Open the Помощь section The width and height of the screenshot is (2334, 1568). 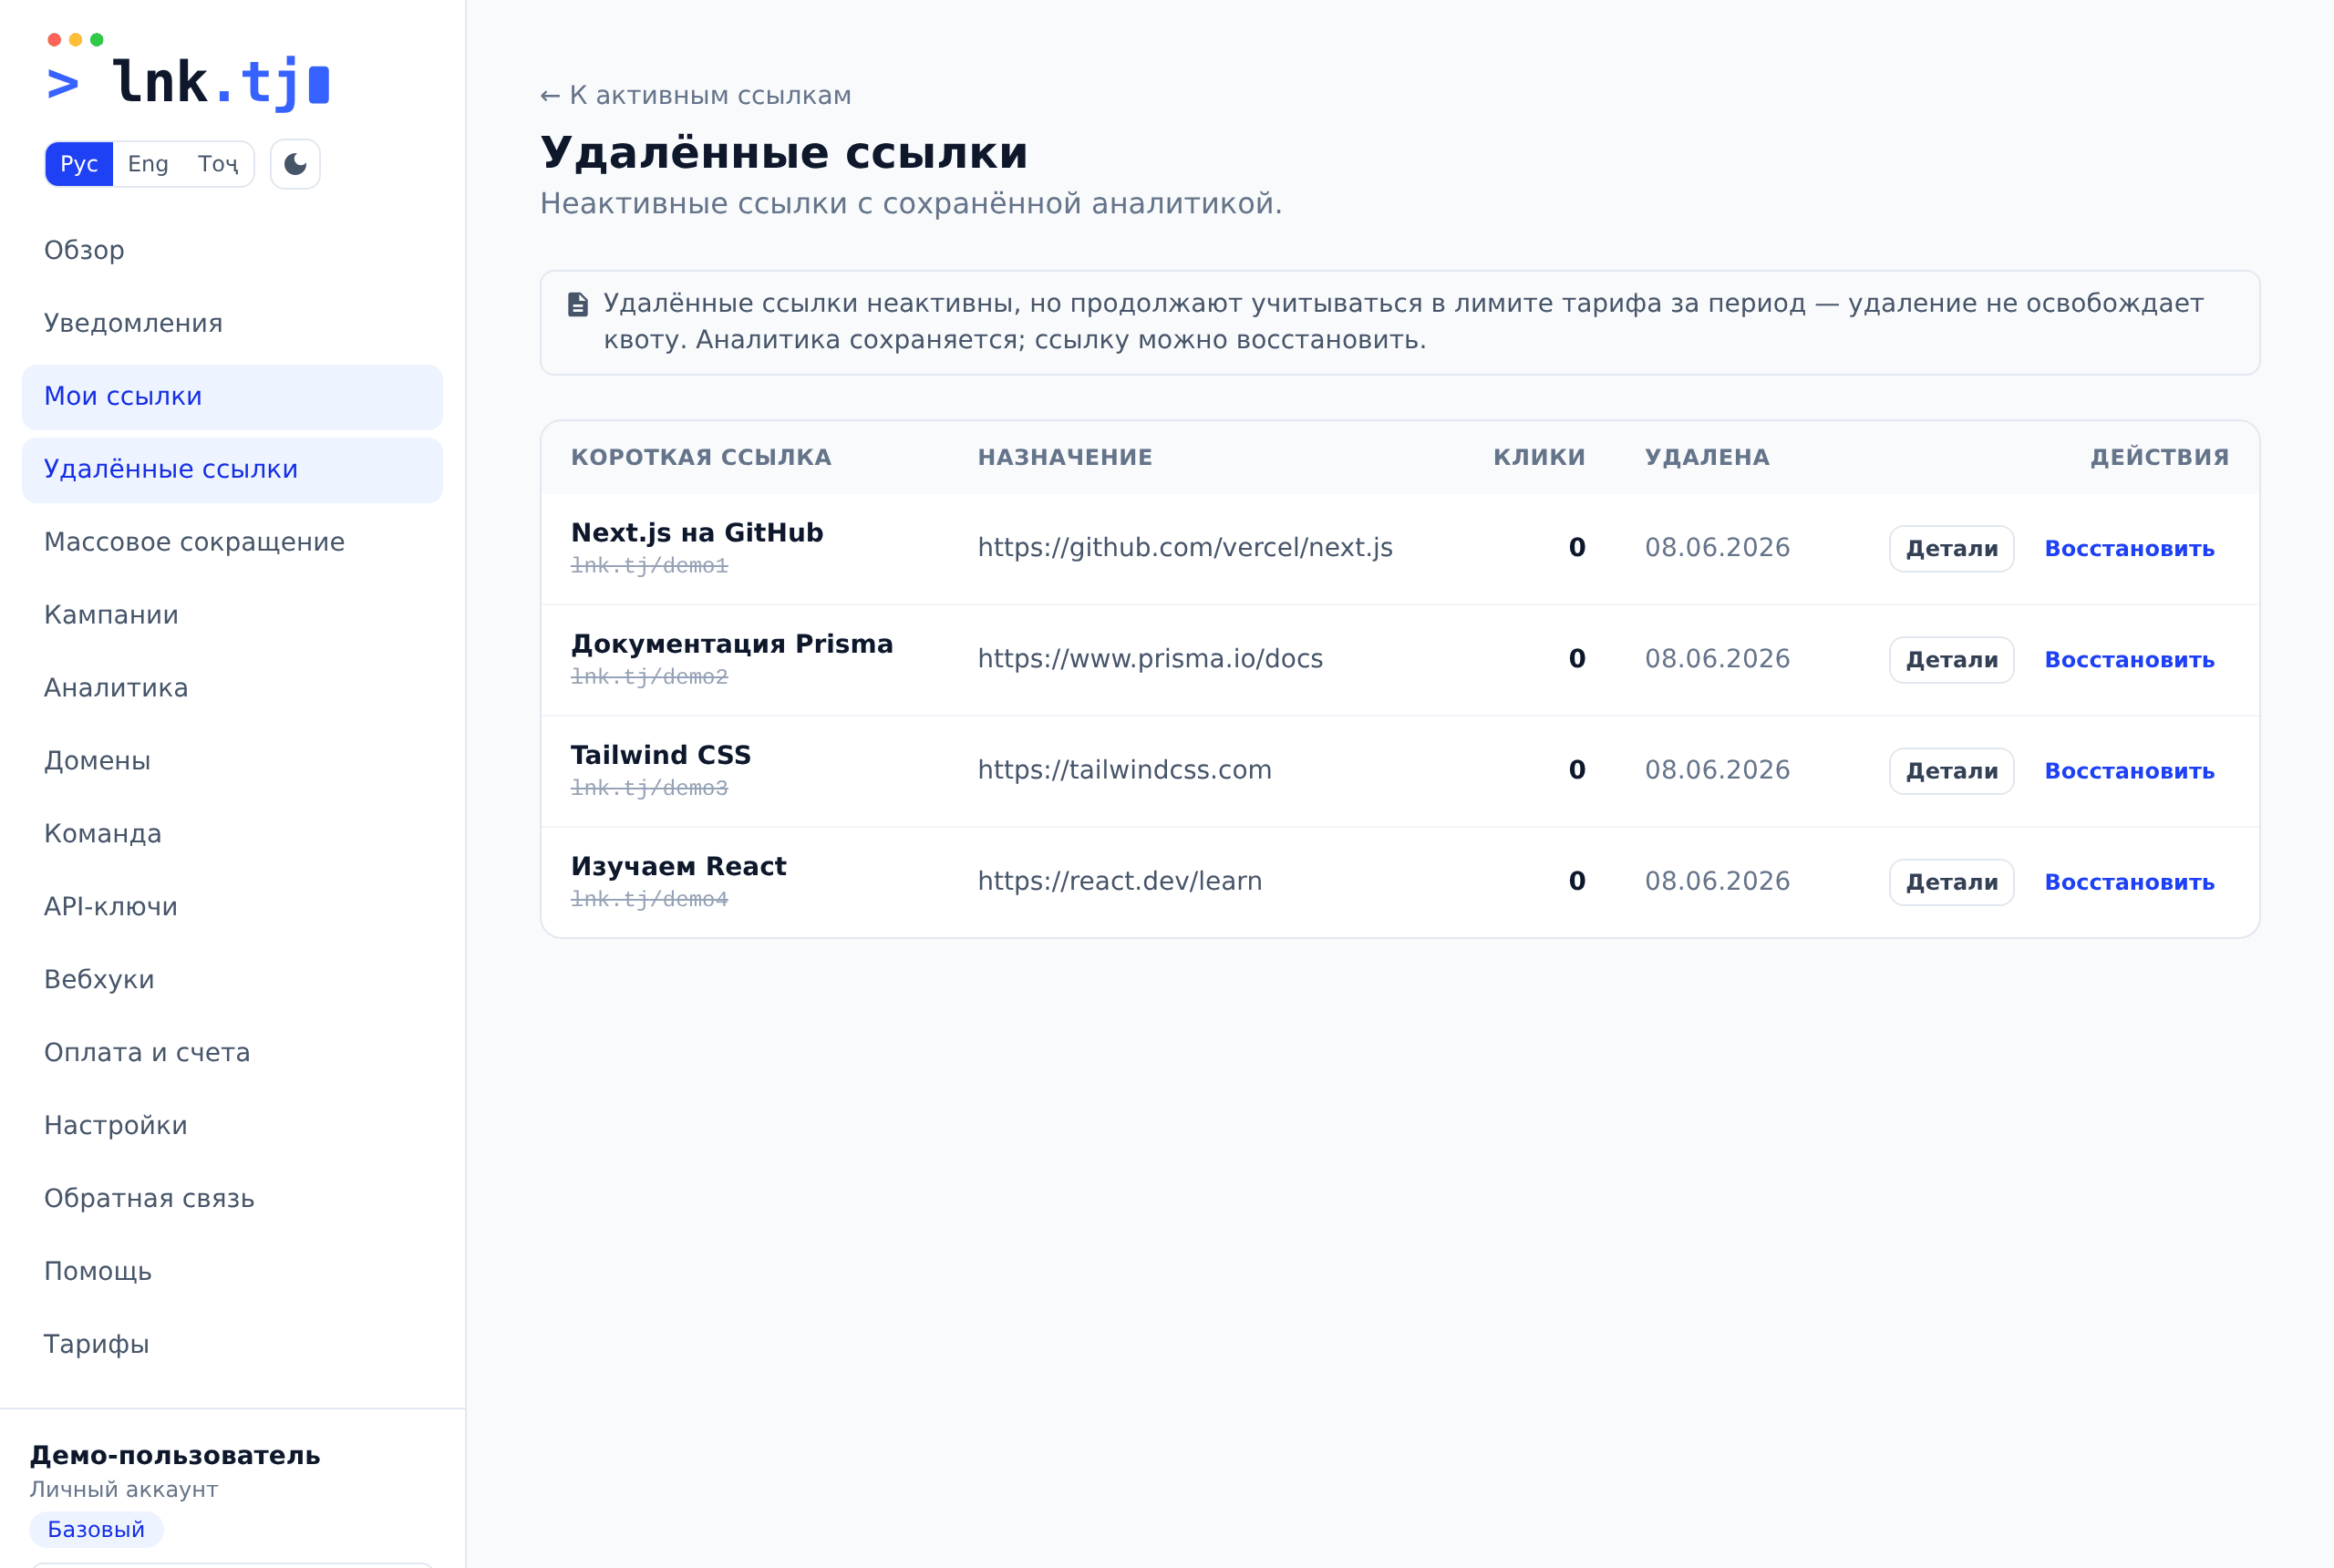(232, 1273)
